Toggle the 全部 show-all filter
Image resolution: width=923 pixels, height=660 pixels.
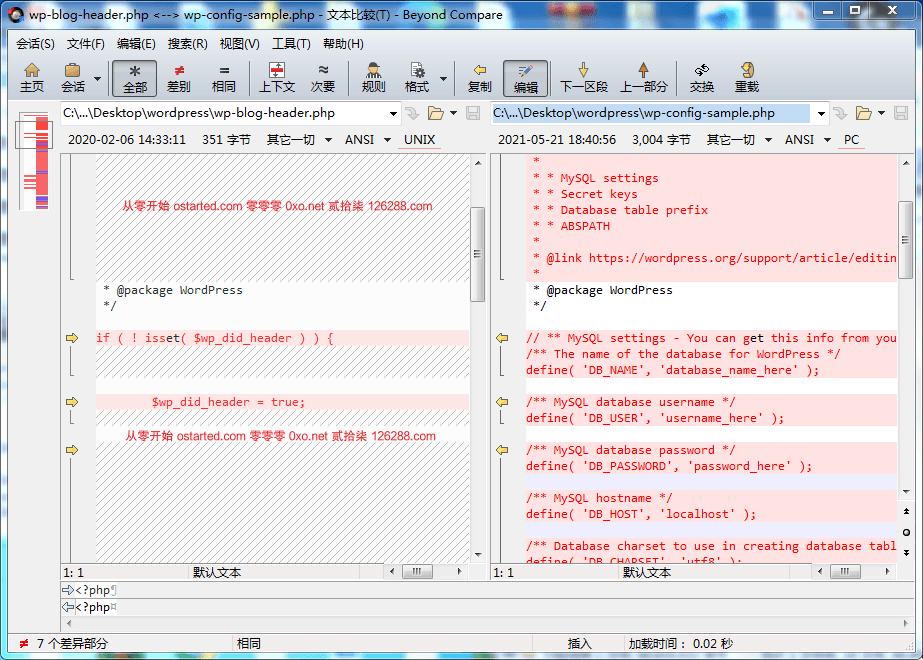135,78
